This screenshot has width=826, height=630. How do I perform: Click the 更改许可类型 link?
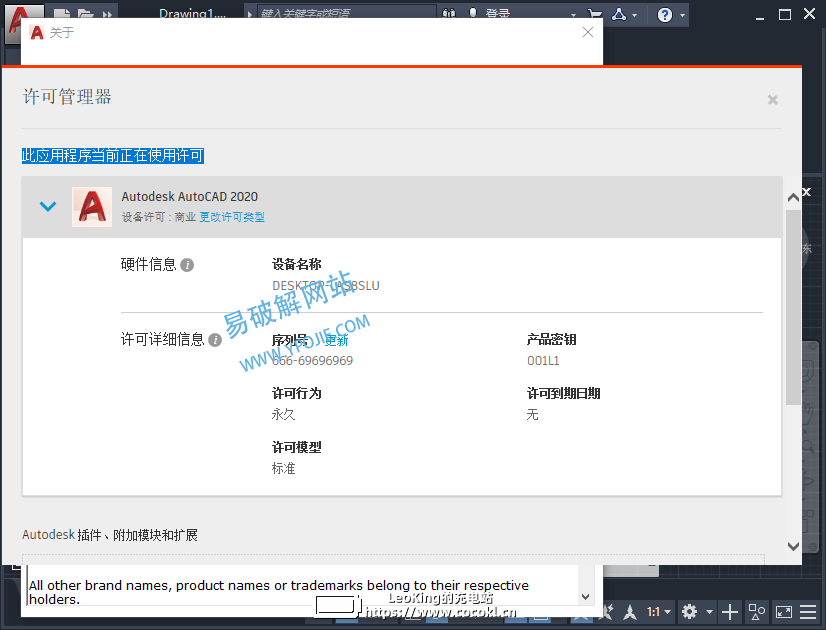click(x=232, y=217)
